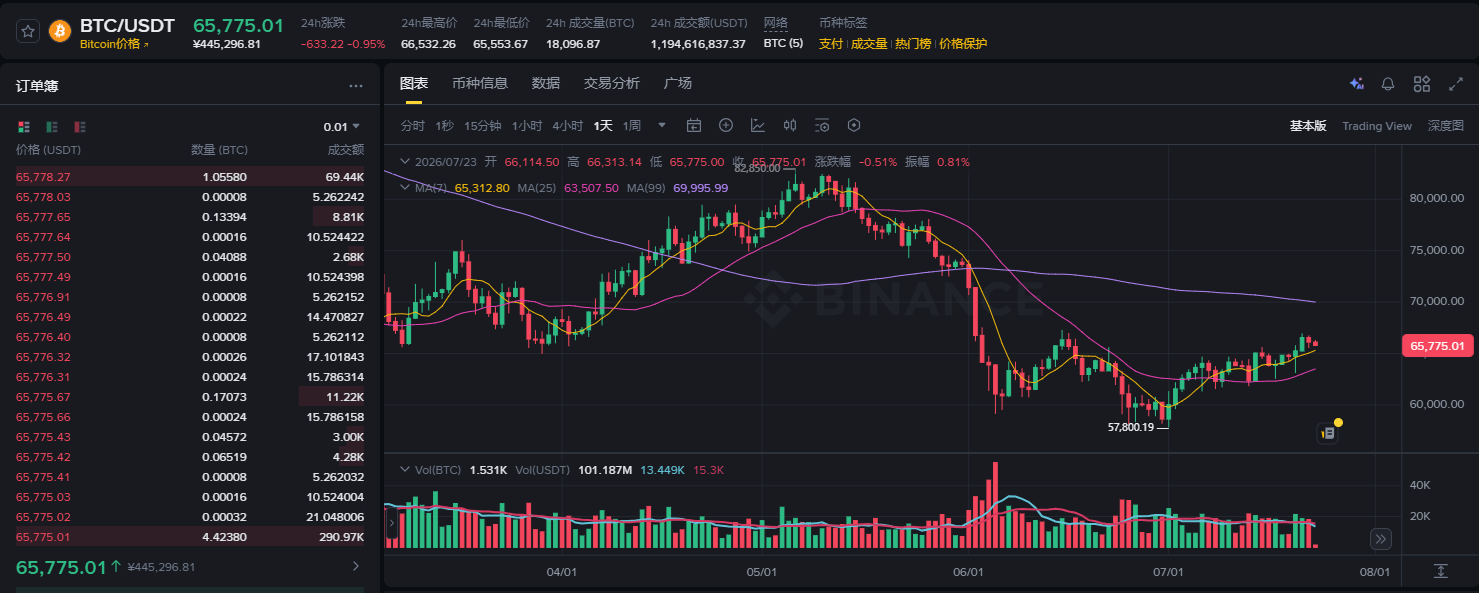Click the MA(7) legend value 65,312.80

(482, 188)
